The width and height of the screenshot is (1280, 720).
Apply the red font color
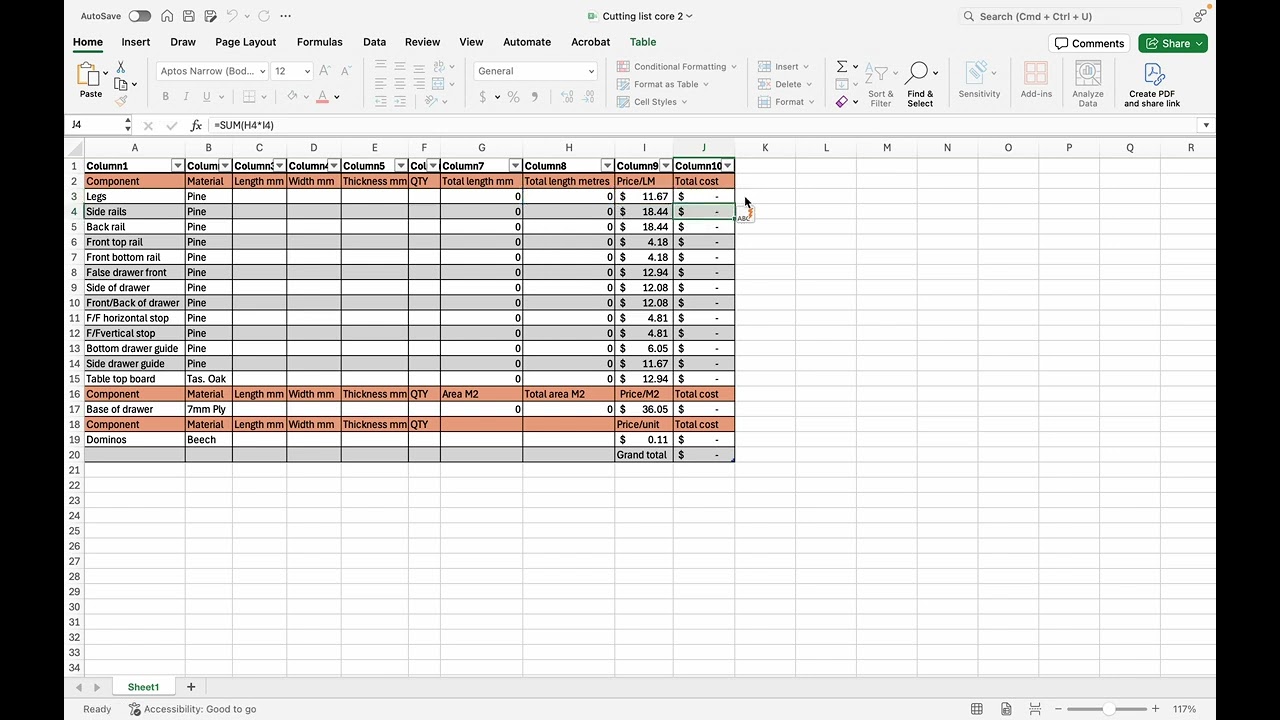322,97
